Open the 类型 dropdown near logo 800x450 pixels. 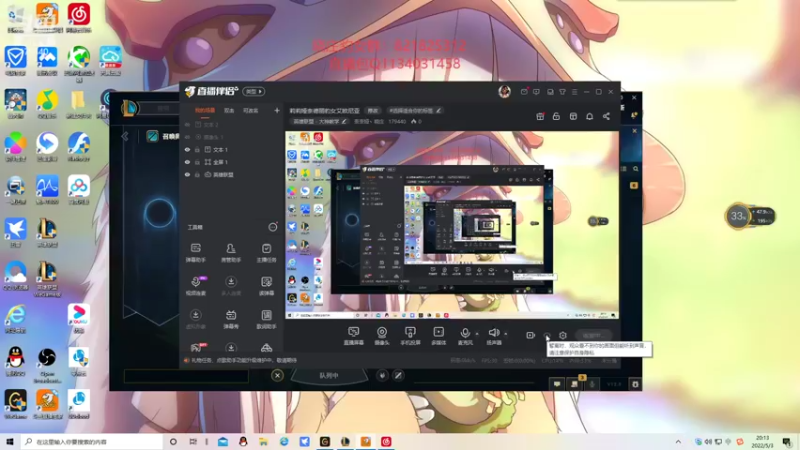pyautogui.click(x=254, y=91)
